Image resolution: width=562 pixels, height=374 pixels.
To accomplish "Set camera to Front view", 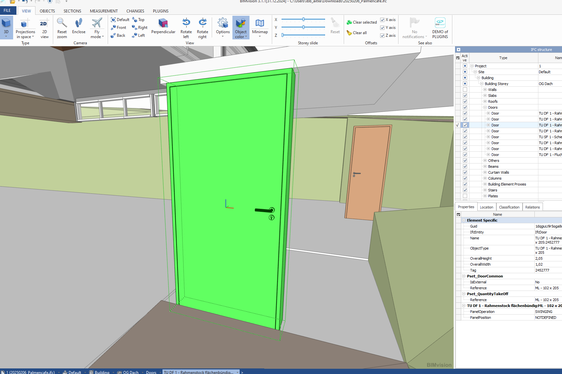I will click(119, 28).
